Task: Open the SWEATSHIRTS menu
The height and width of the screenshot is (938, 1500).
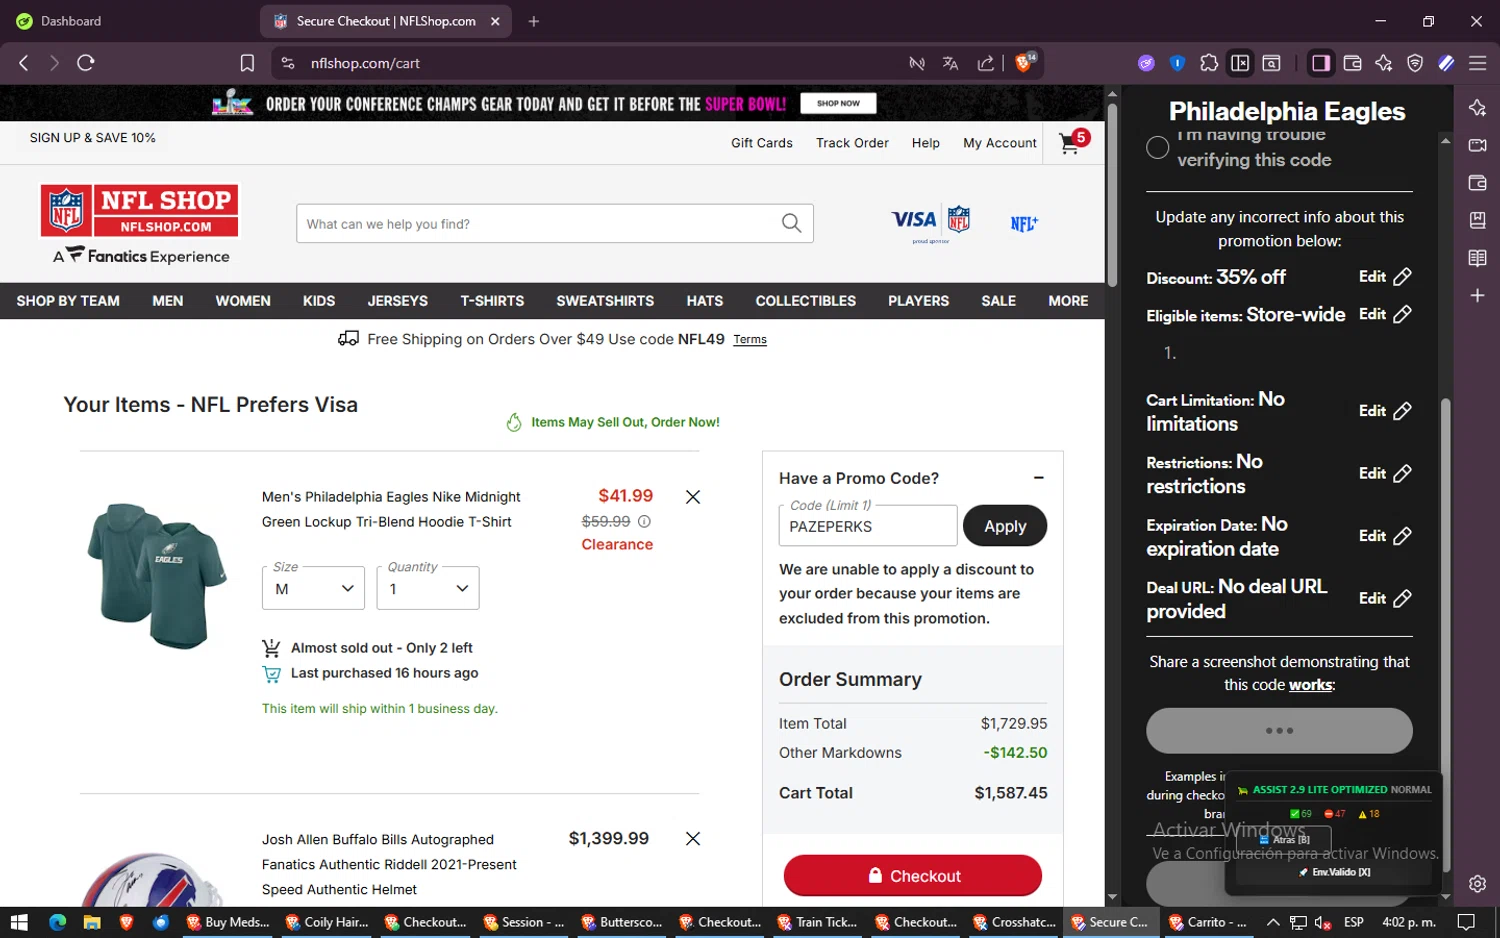Action: click(x=605, y=301)
